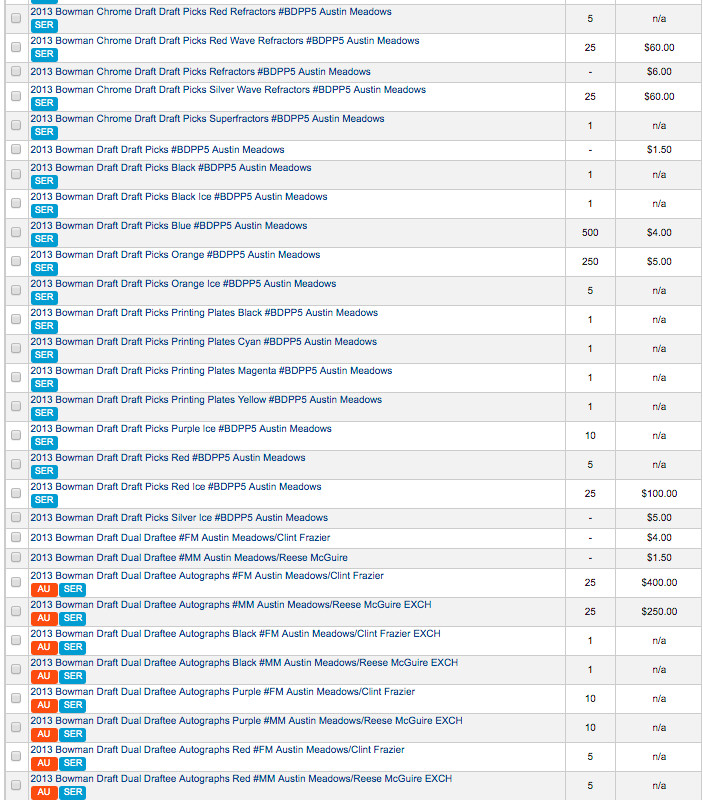Open Draft Picks Orange #BDPP5 card link

(x=175, y=255)
